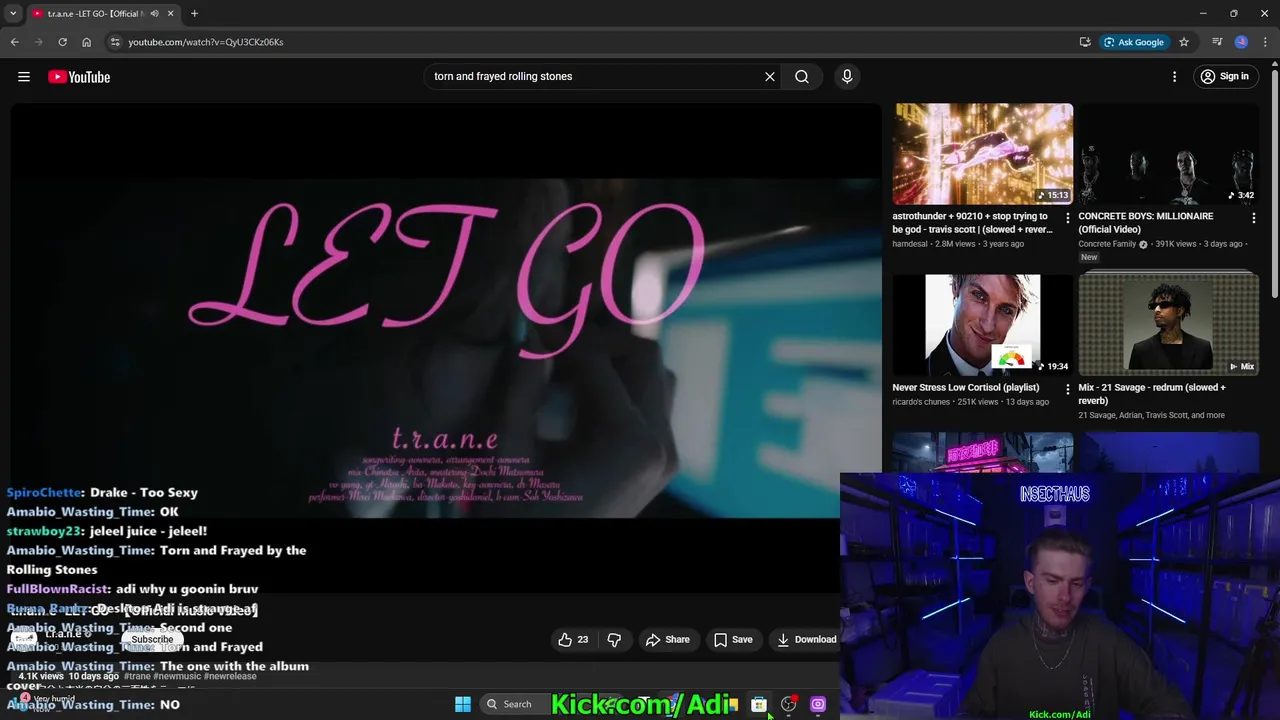The image size is (1280, 720).
Task: Select the t.r.a.n.e -LET GO browser tab
Action: 103,14
